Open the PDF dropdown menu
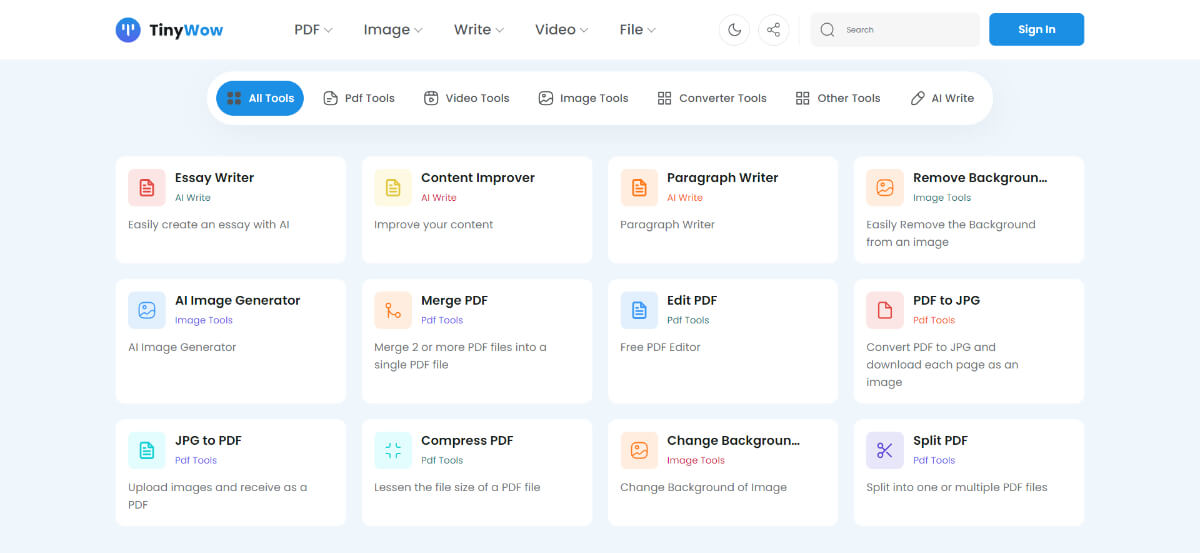Viewport: 1200px width, 553px height. coord(313,30)
